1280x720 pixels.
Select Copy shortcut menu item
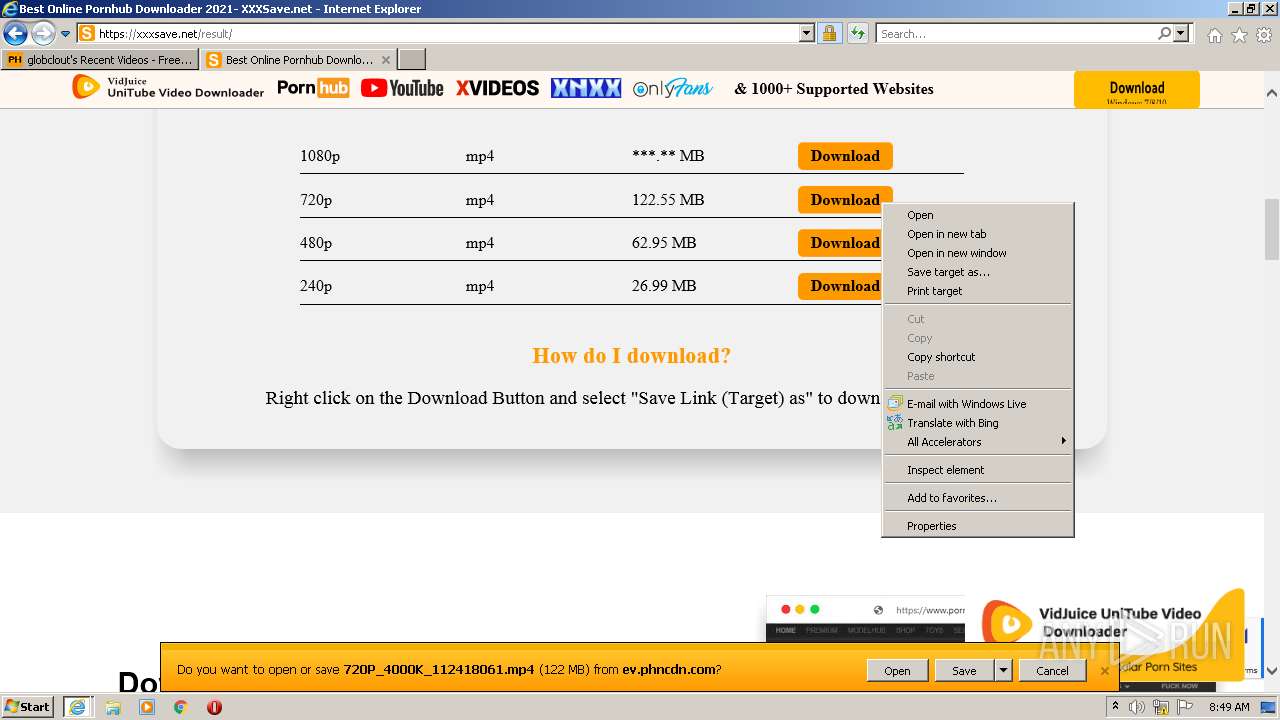coord(977,357)
